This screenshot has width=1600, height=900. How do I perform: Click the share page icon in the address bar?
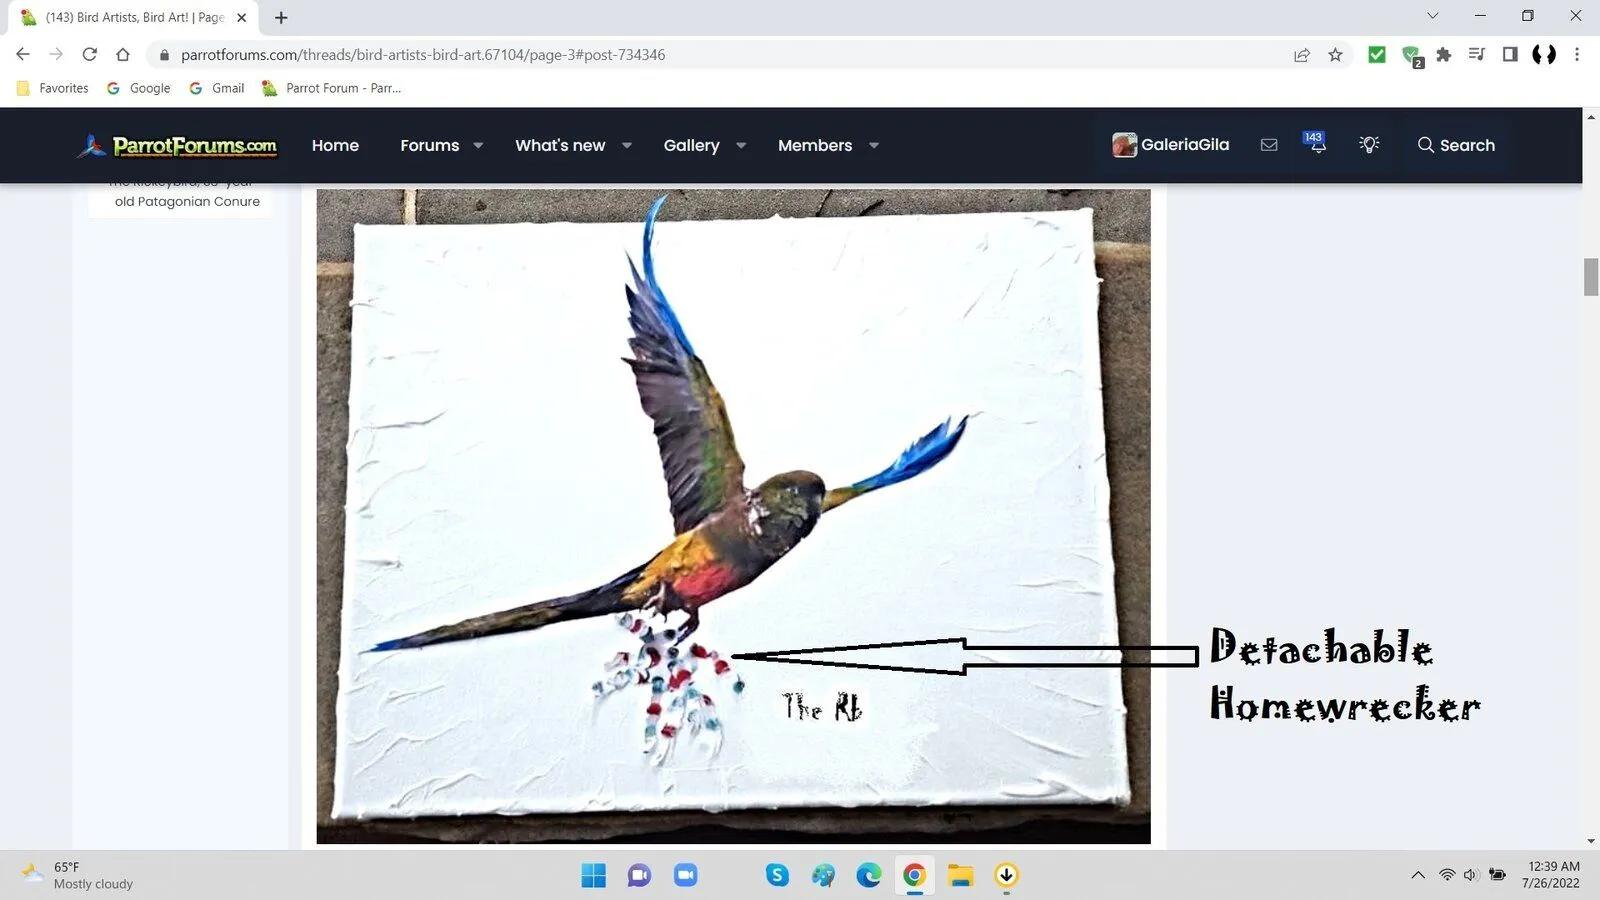1302,55
